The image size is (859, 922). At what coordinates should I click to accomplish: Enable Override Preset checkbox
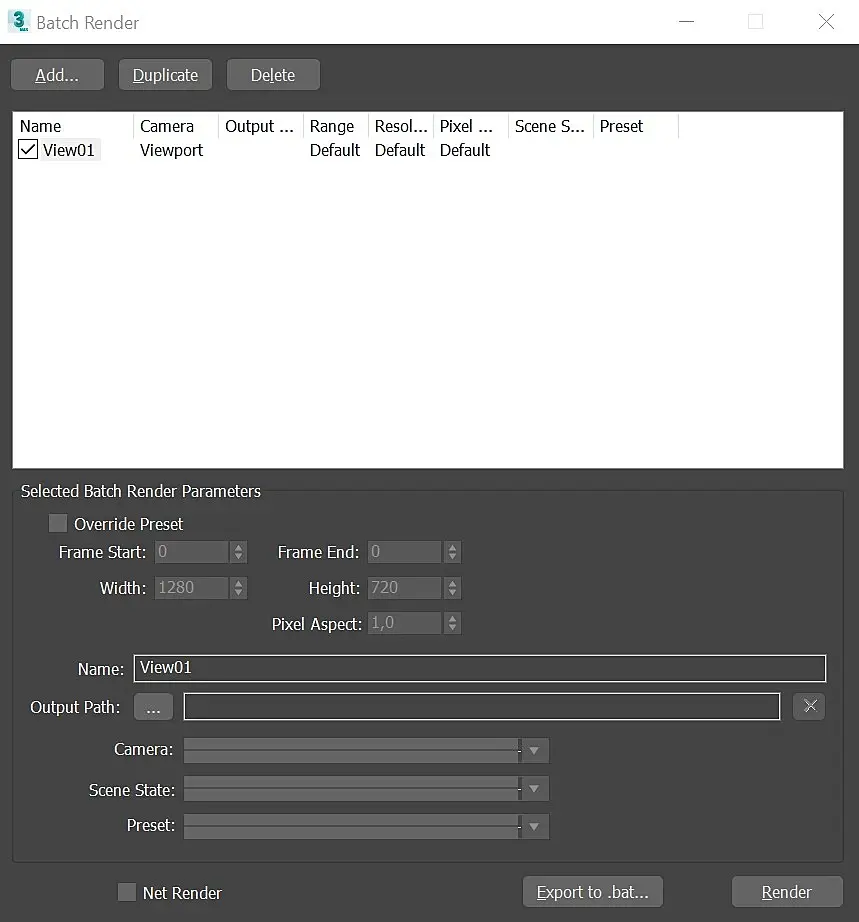(58, 523)
